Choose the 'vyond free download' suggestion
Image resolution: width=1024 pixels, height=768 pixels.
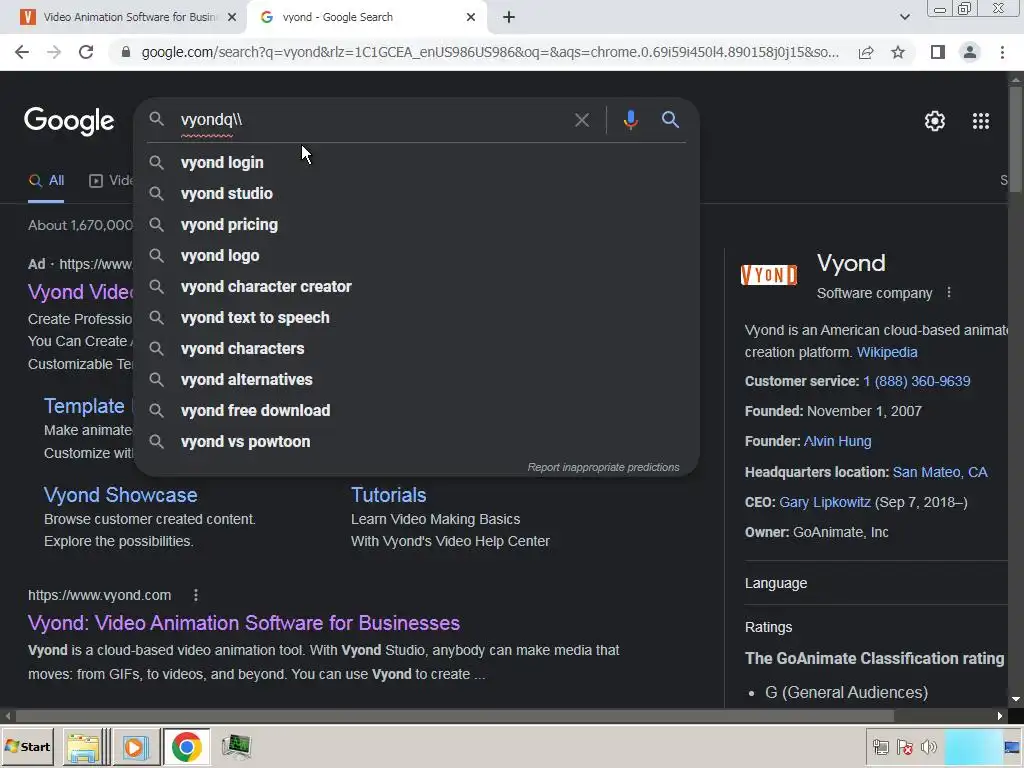point(417,411)
